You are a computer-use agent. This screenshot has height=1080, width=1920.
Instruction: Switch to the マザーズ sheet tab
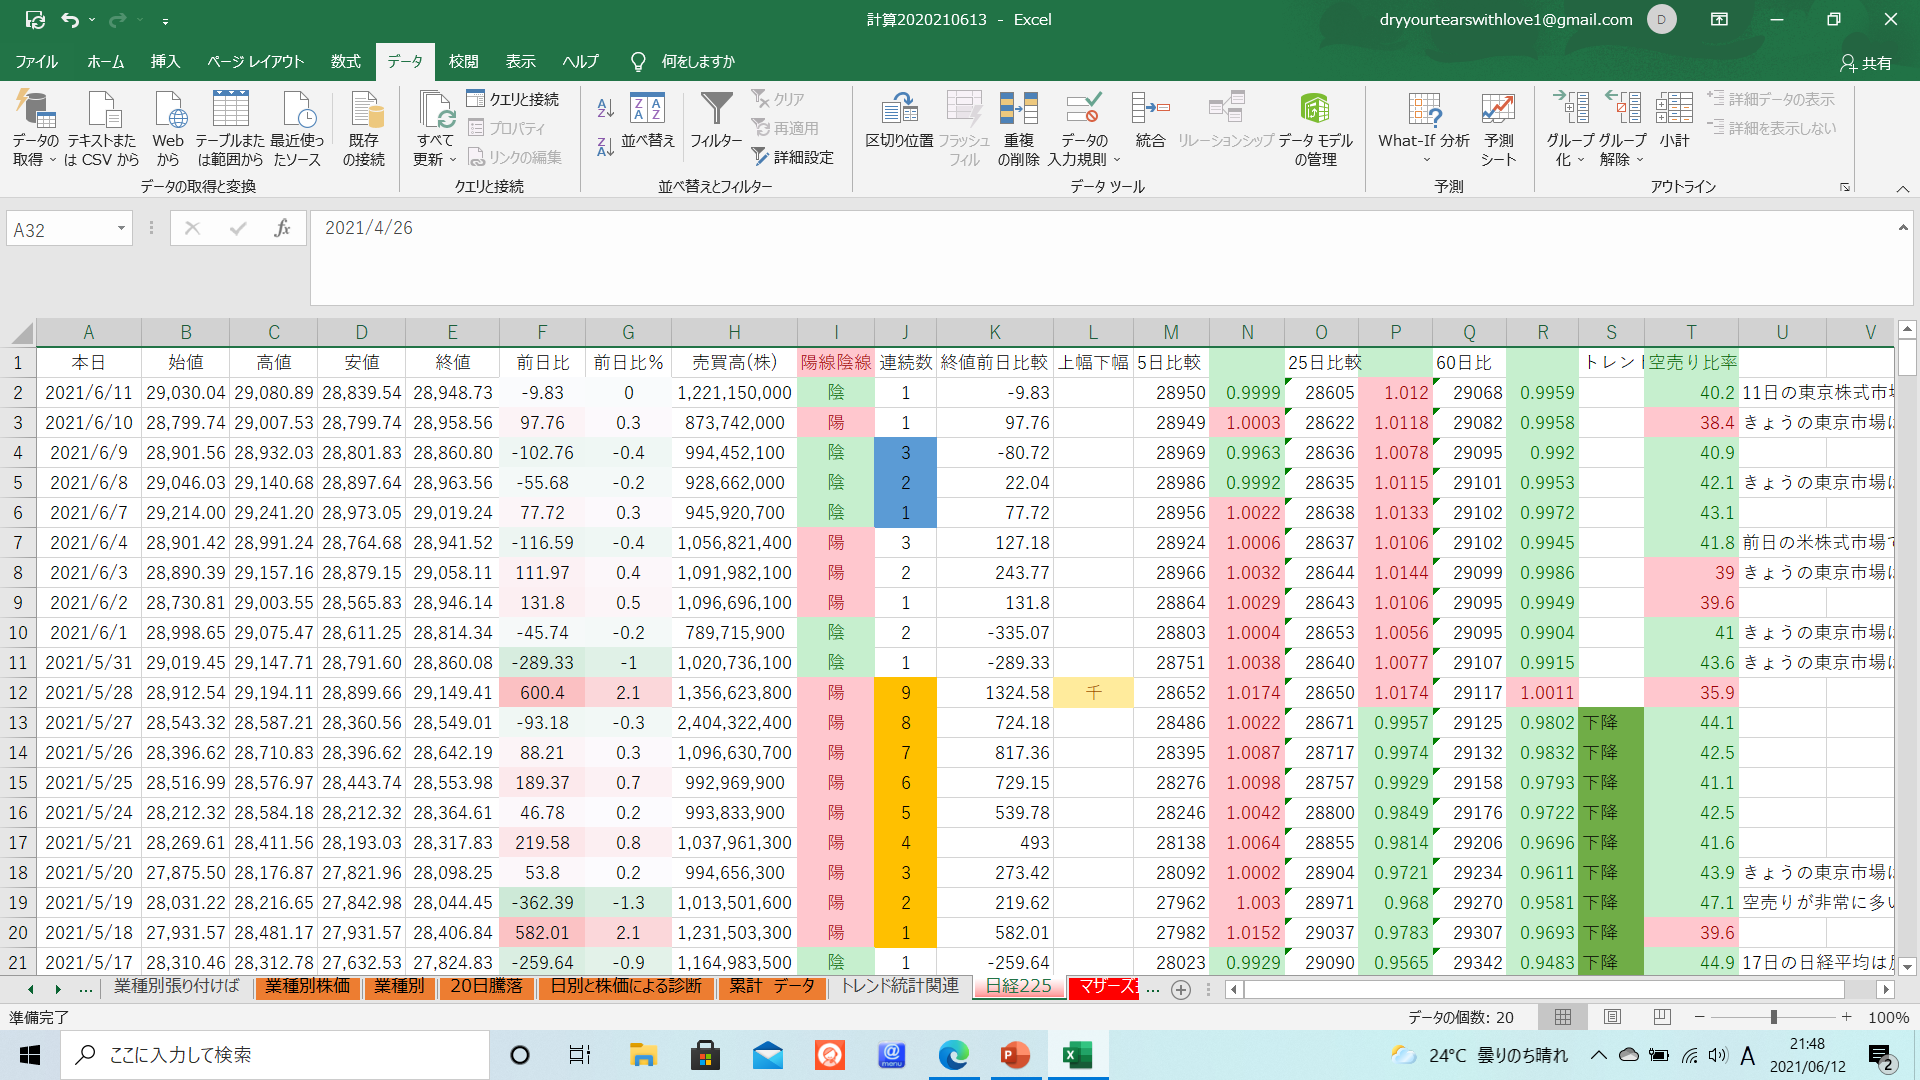tap(1105, 987)
